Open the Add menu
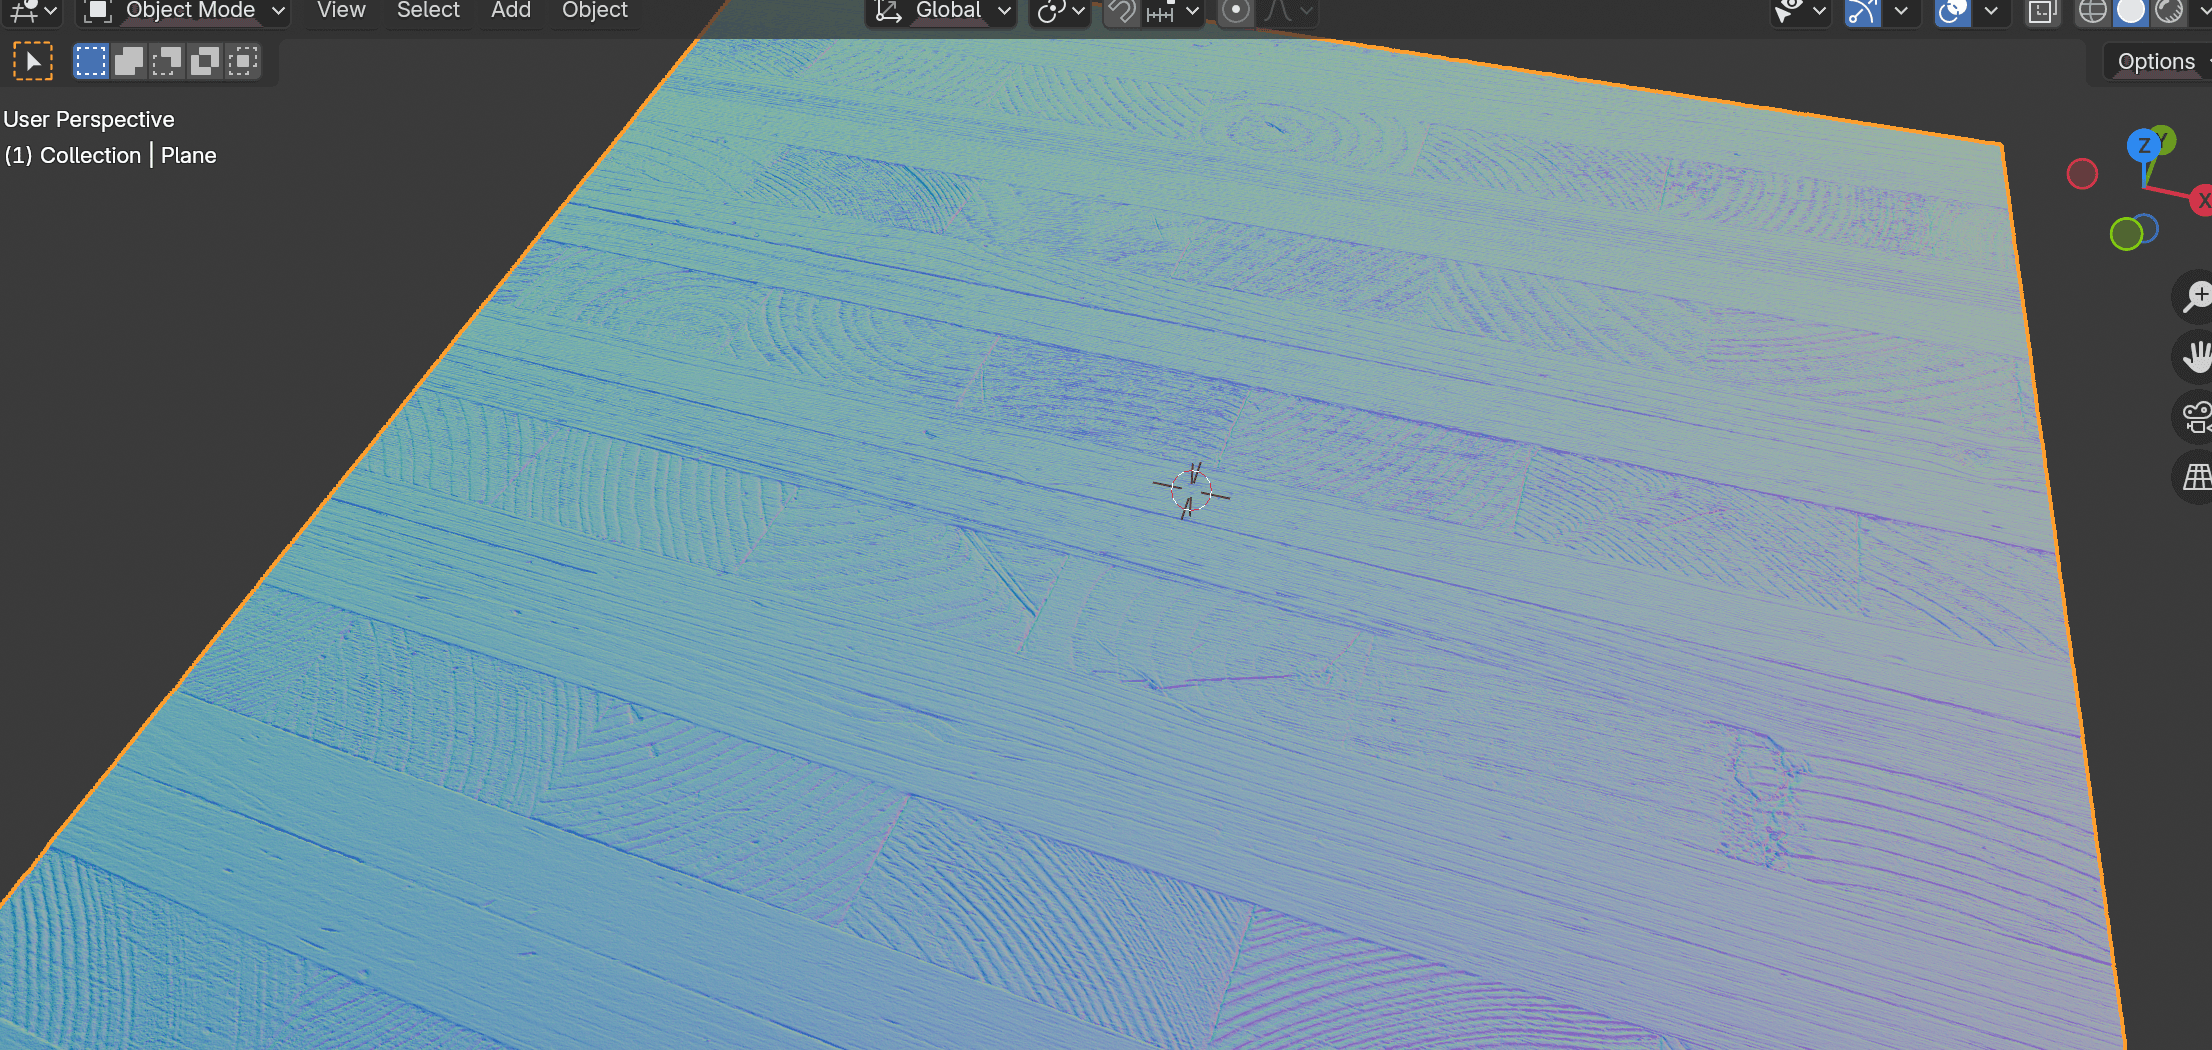 [x=510, y=11]
